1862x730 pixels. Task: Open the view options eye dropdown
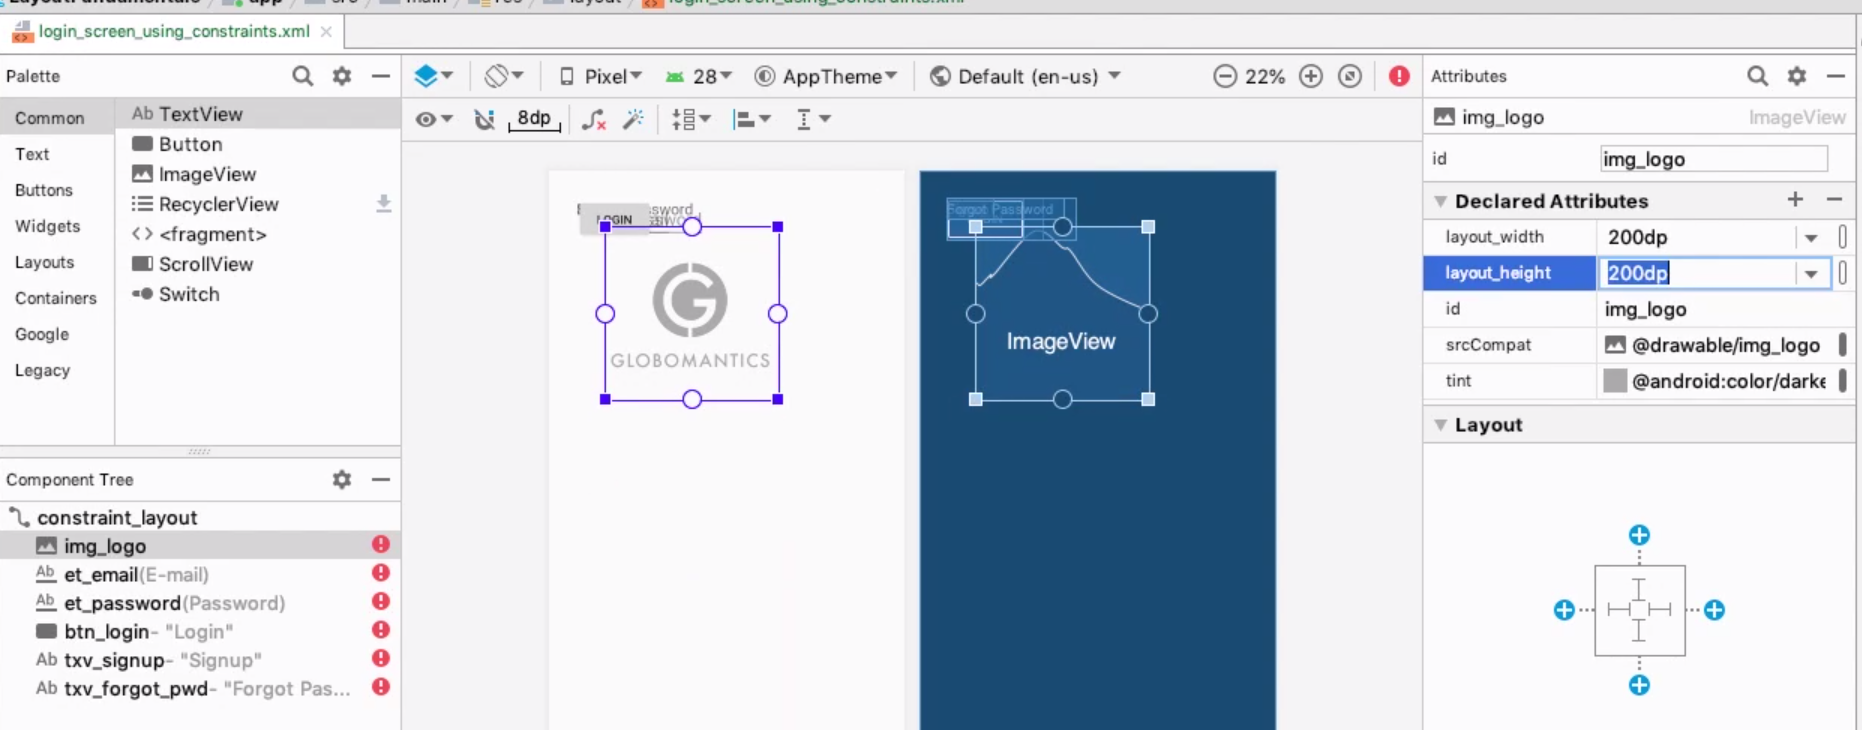[x=434, y=119]
